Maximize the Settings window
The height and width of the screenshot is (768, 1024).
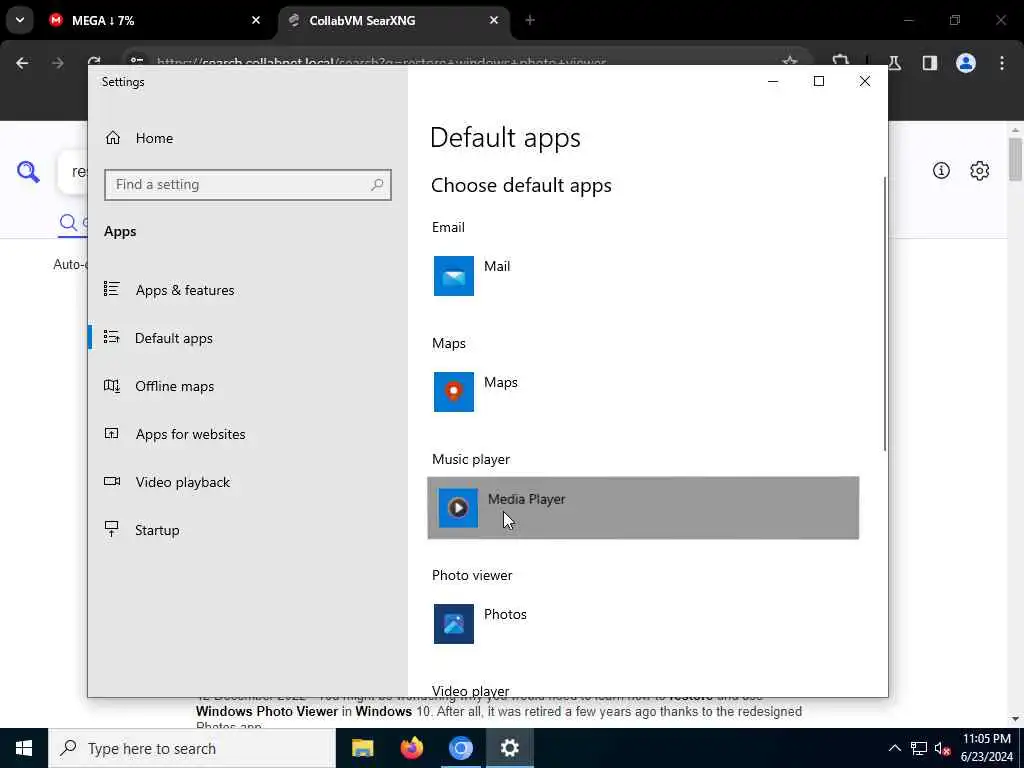819,82
